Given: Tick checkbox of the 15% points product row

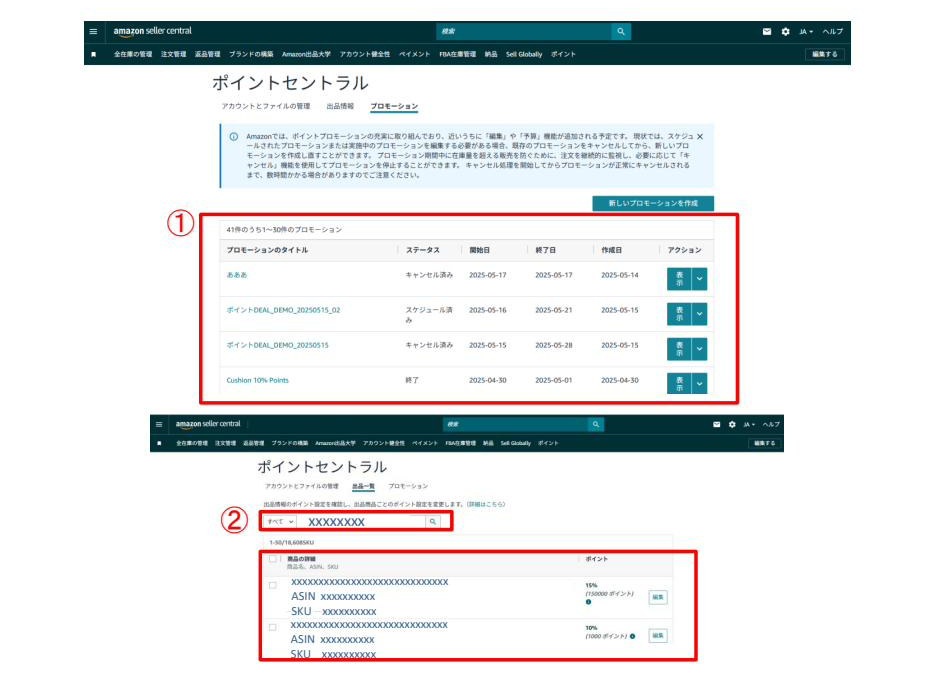Looking at the screenshot, I should pos(273,585).
